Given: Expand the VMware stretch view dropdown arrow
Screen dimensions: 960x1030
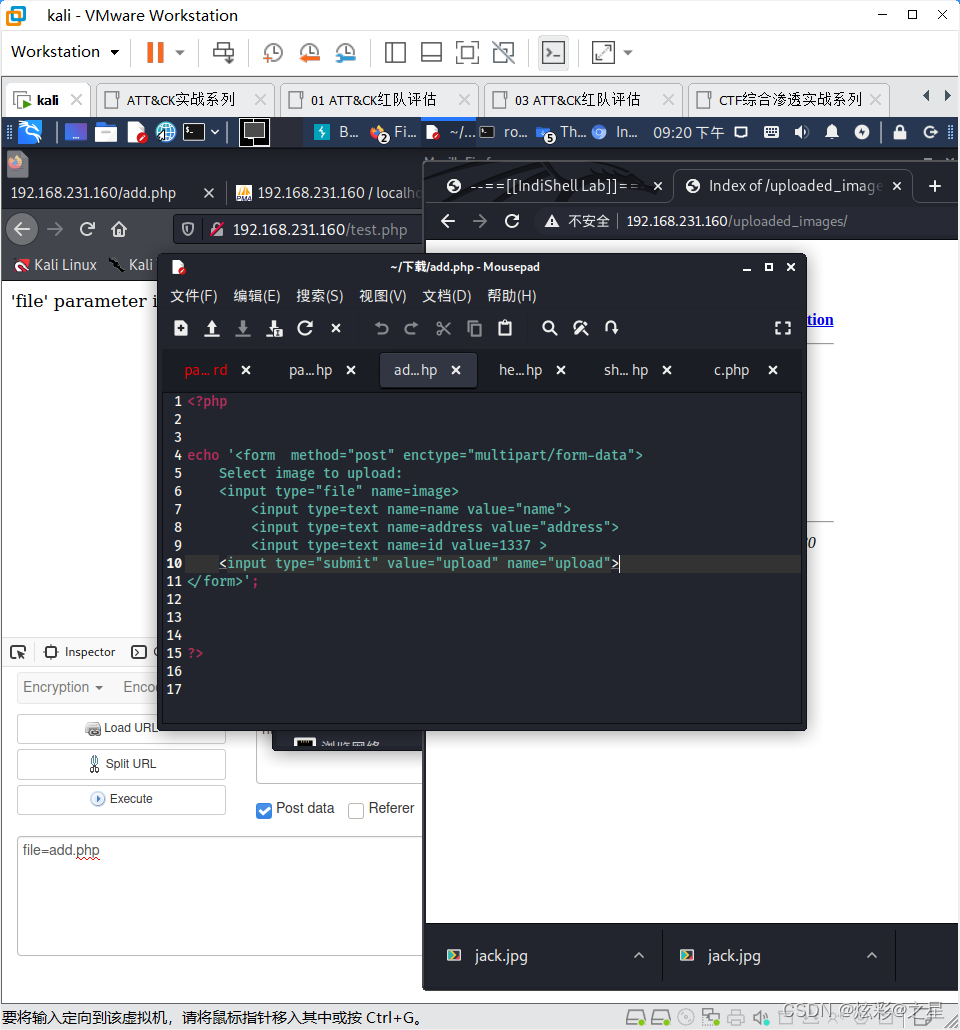Looking at the screenshot, I should [x=628, y=53].
